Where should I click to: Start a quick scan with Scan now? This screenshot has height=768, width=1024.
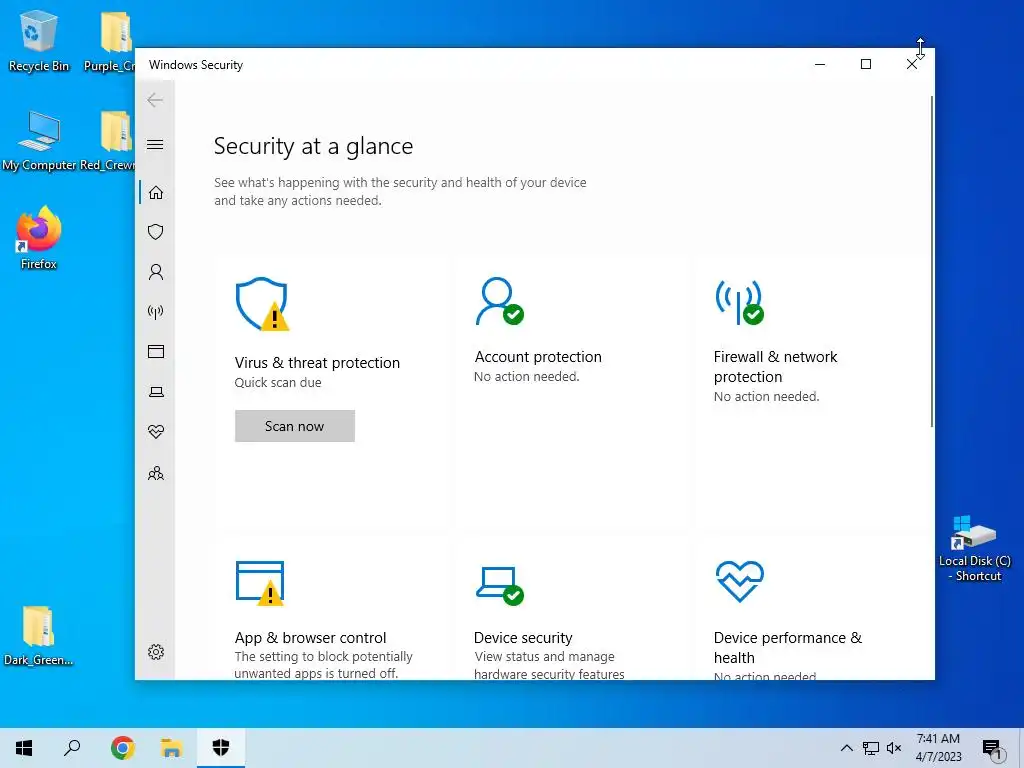(x=295, y=426)
